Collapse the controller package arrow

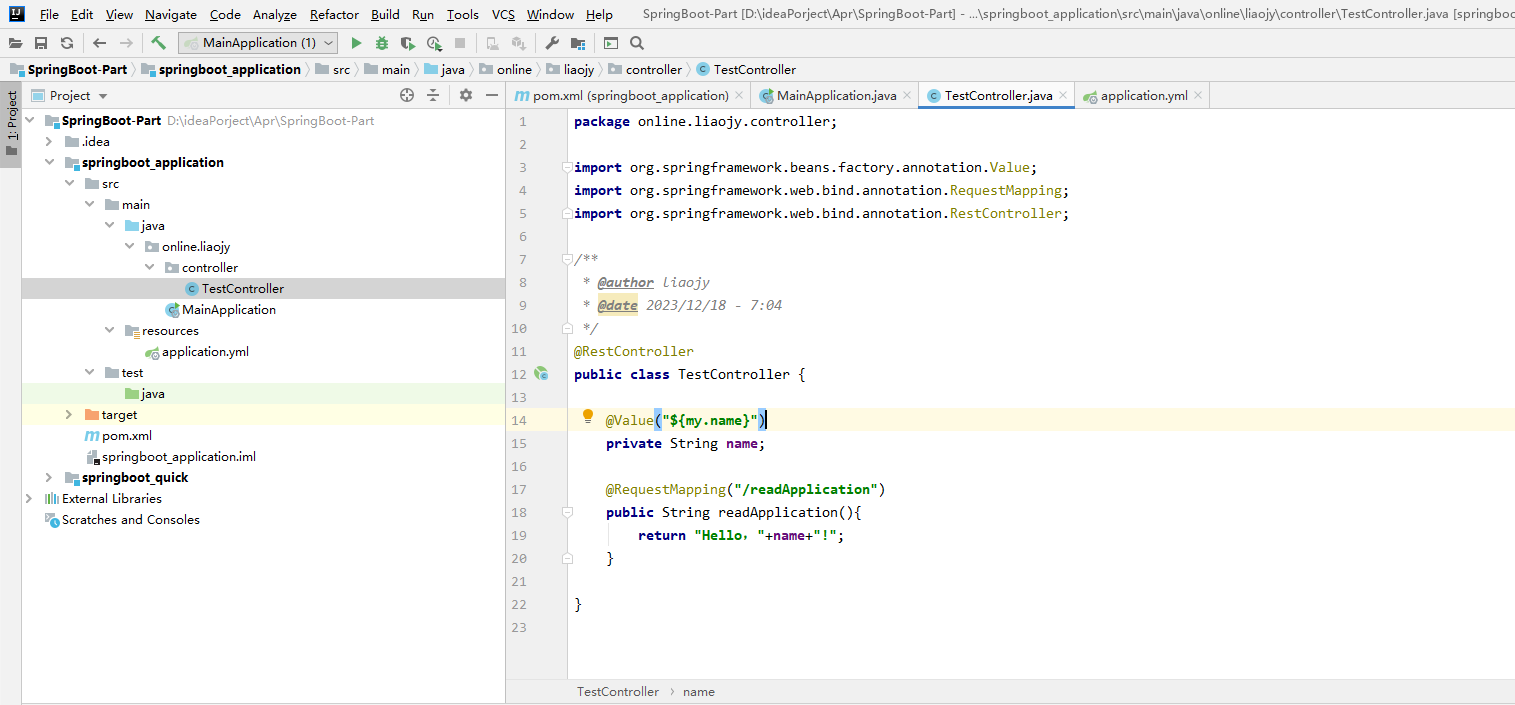point(149,267)
